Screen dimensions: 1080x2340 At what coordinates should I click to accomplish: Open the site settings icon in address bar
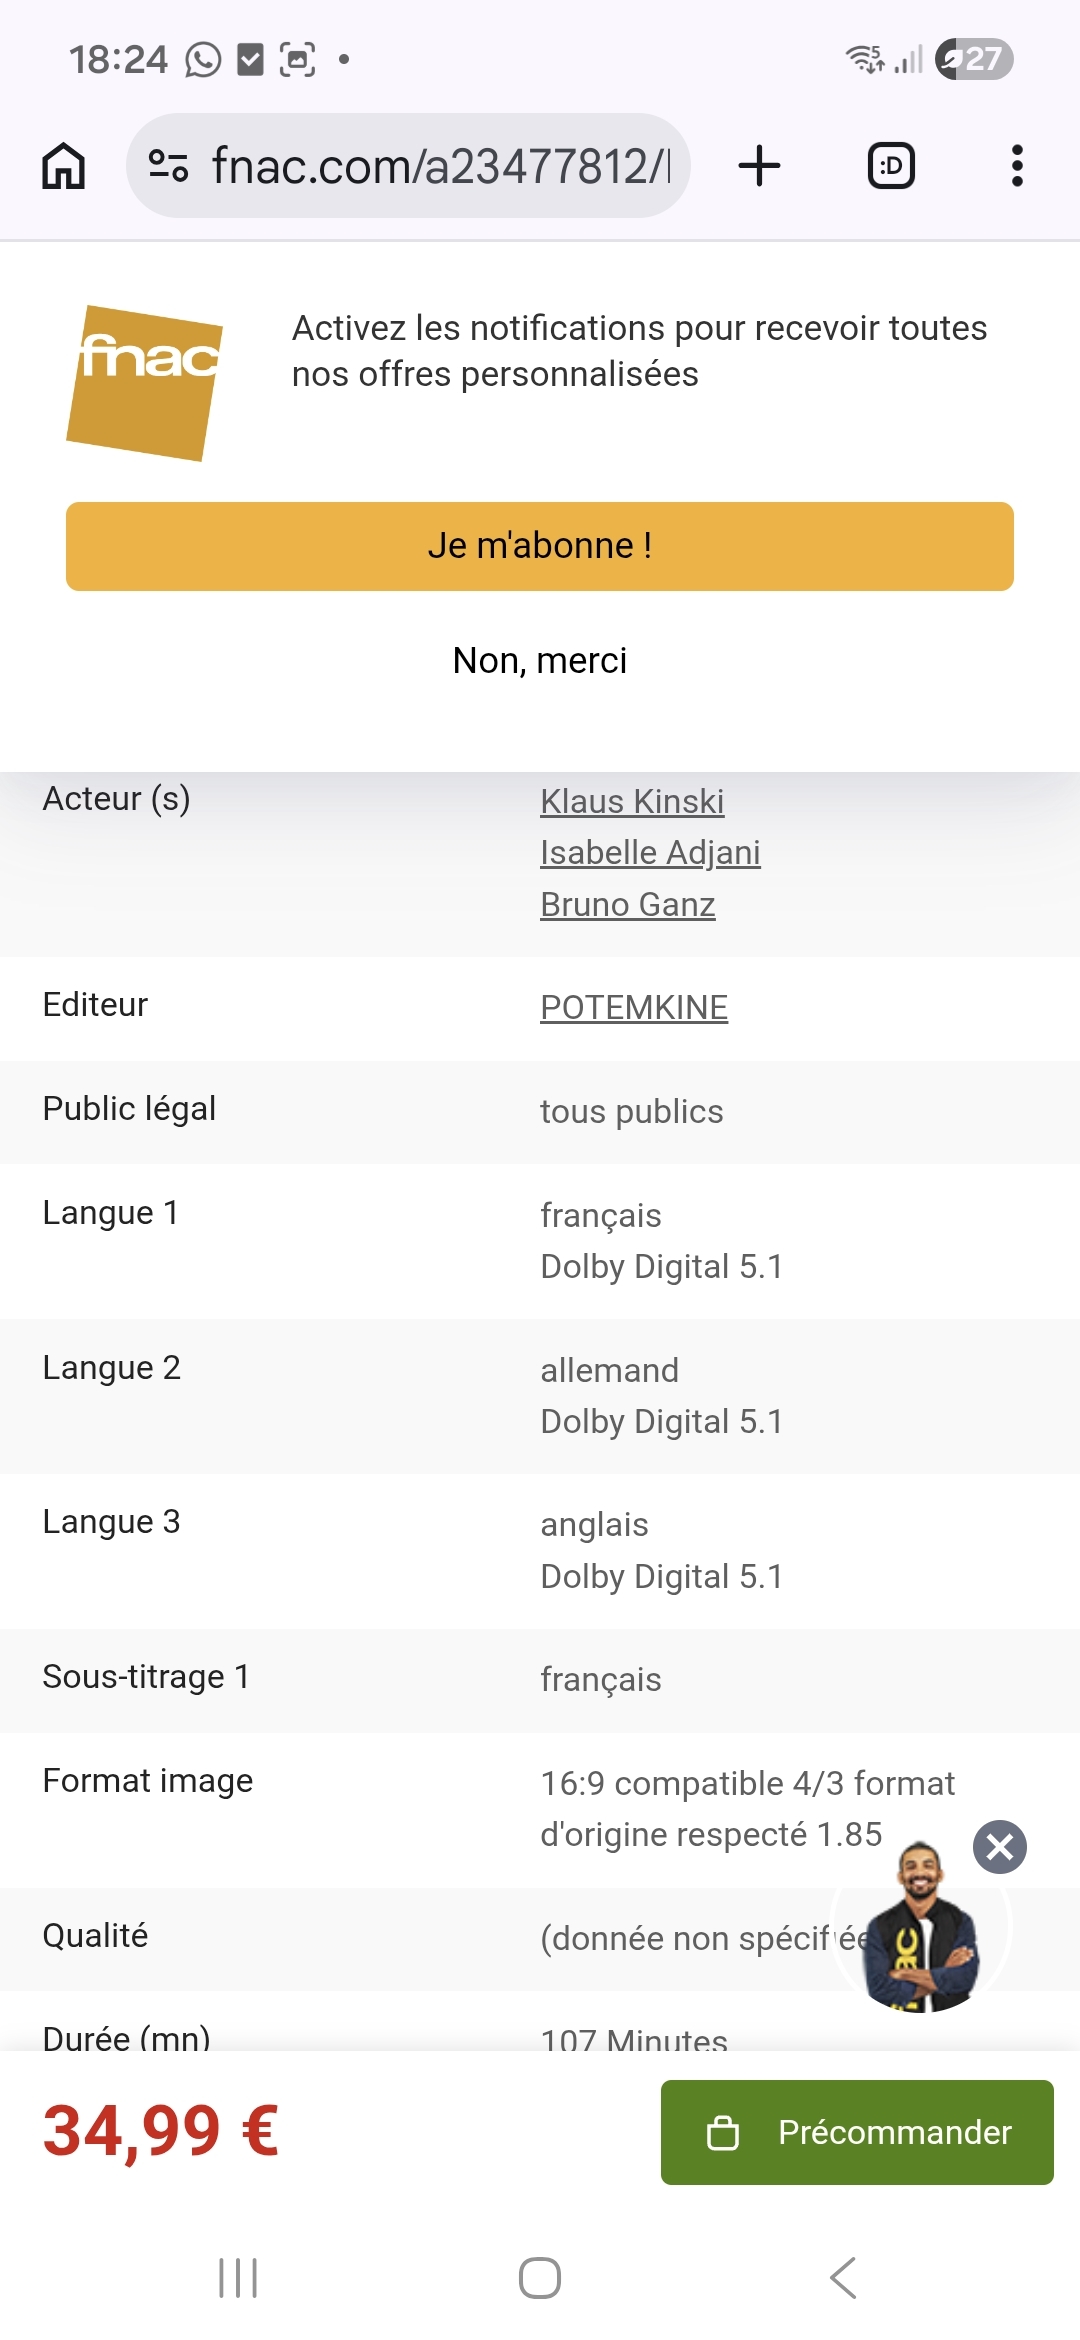coord(168,165)
